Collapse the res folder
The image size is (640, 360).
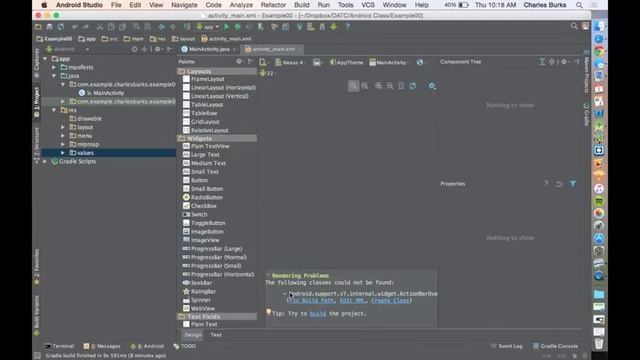point(54,110)
